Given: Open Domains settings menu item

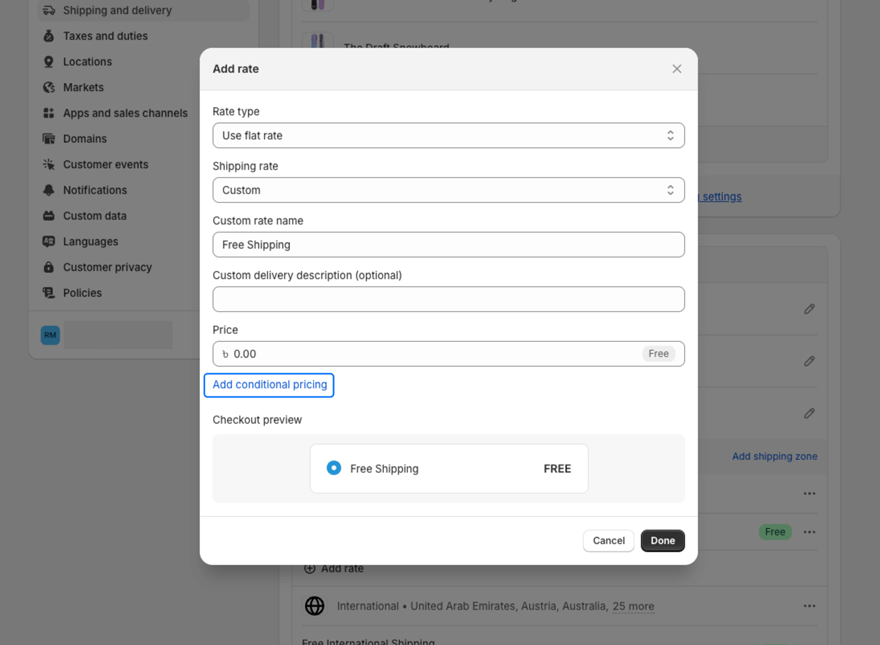Looking at the screenshot, I should [85, 139].
